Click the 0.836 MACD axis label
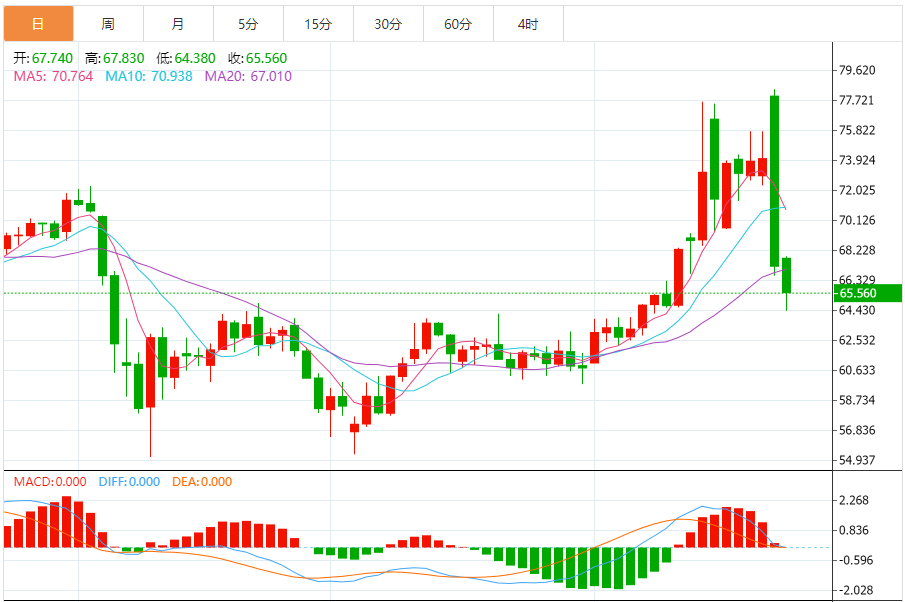Screen dimensions: 905x602 pyautogui.click(x=854, y=530)
